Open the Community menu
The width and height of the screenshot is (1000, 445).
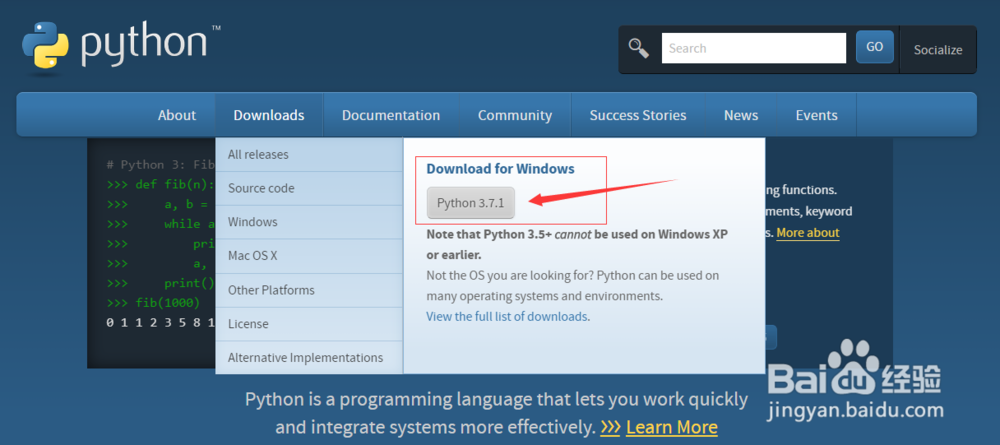tap(515, 115)
